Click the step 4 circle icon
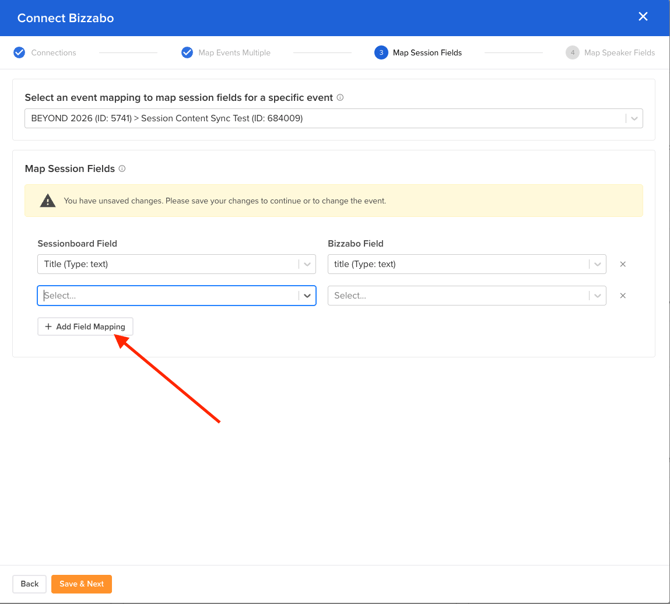The image size is (670, 604). pos(572,52)
